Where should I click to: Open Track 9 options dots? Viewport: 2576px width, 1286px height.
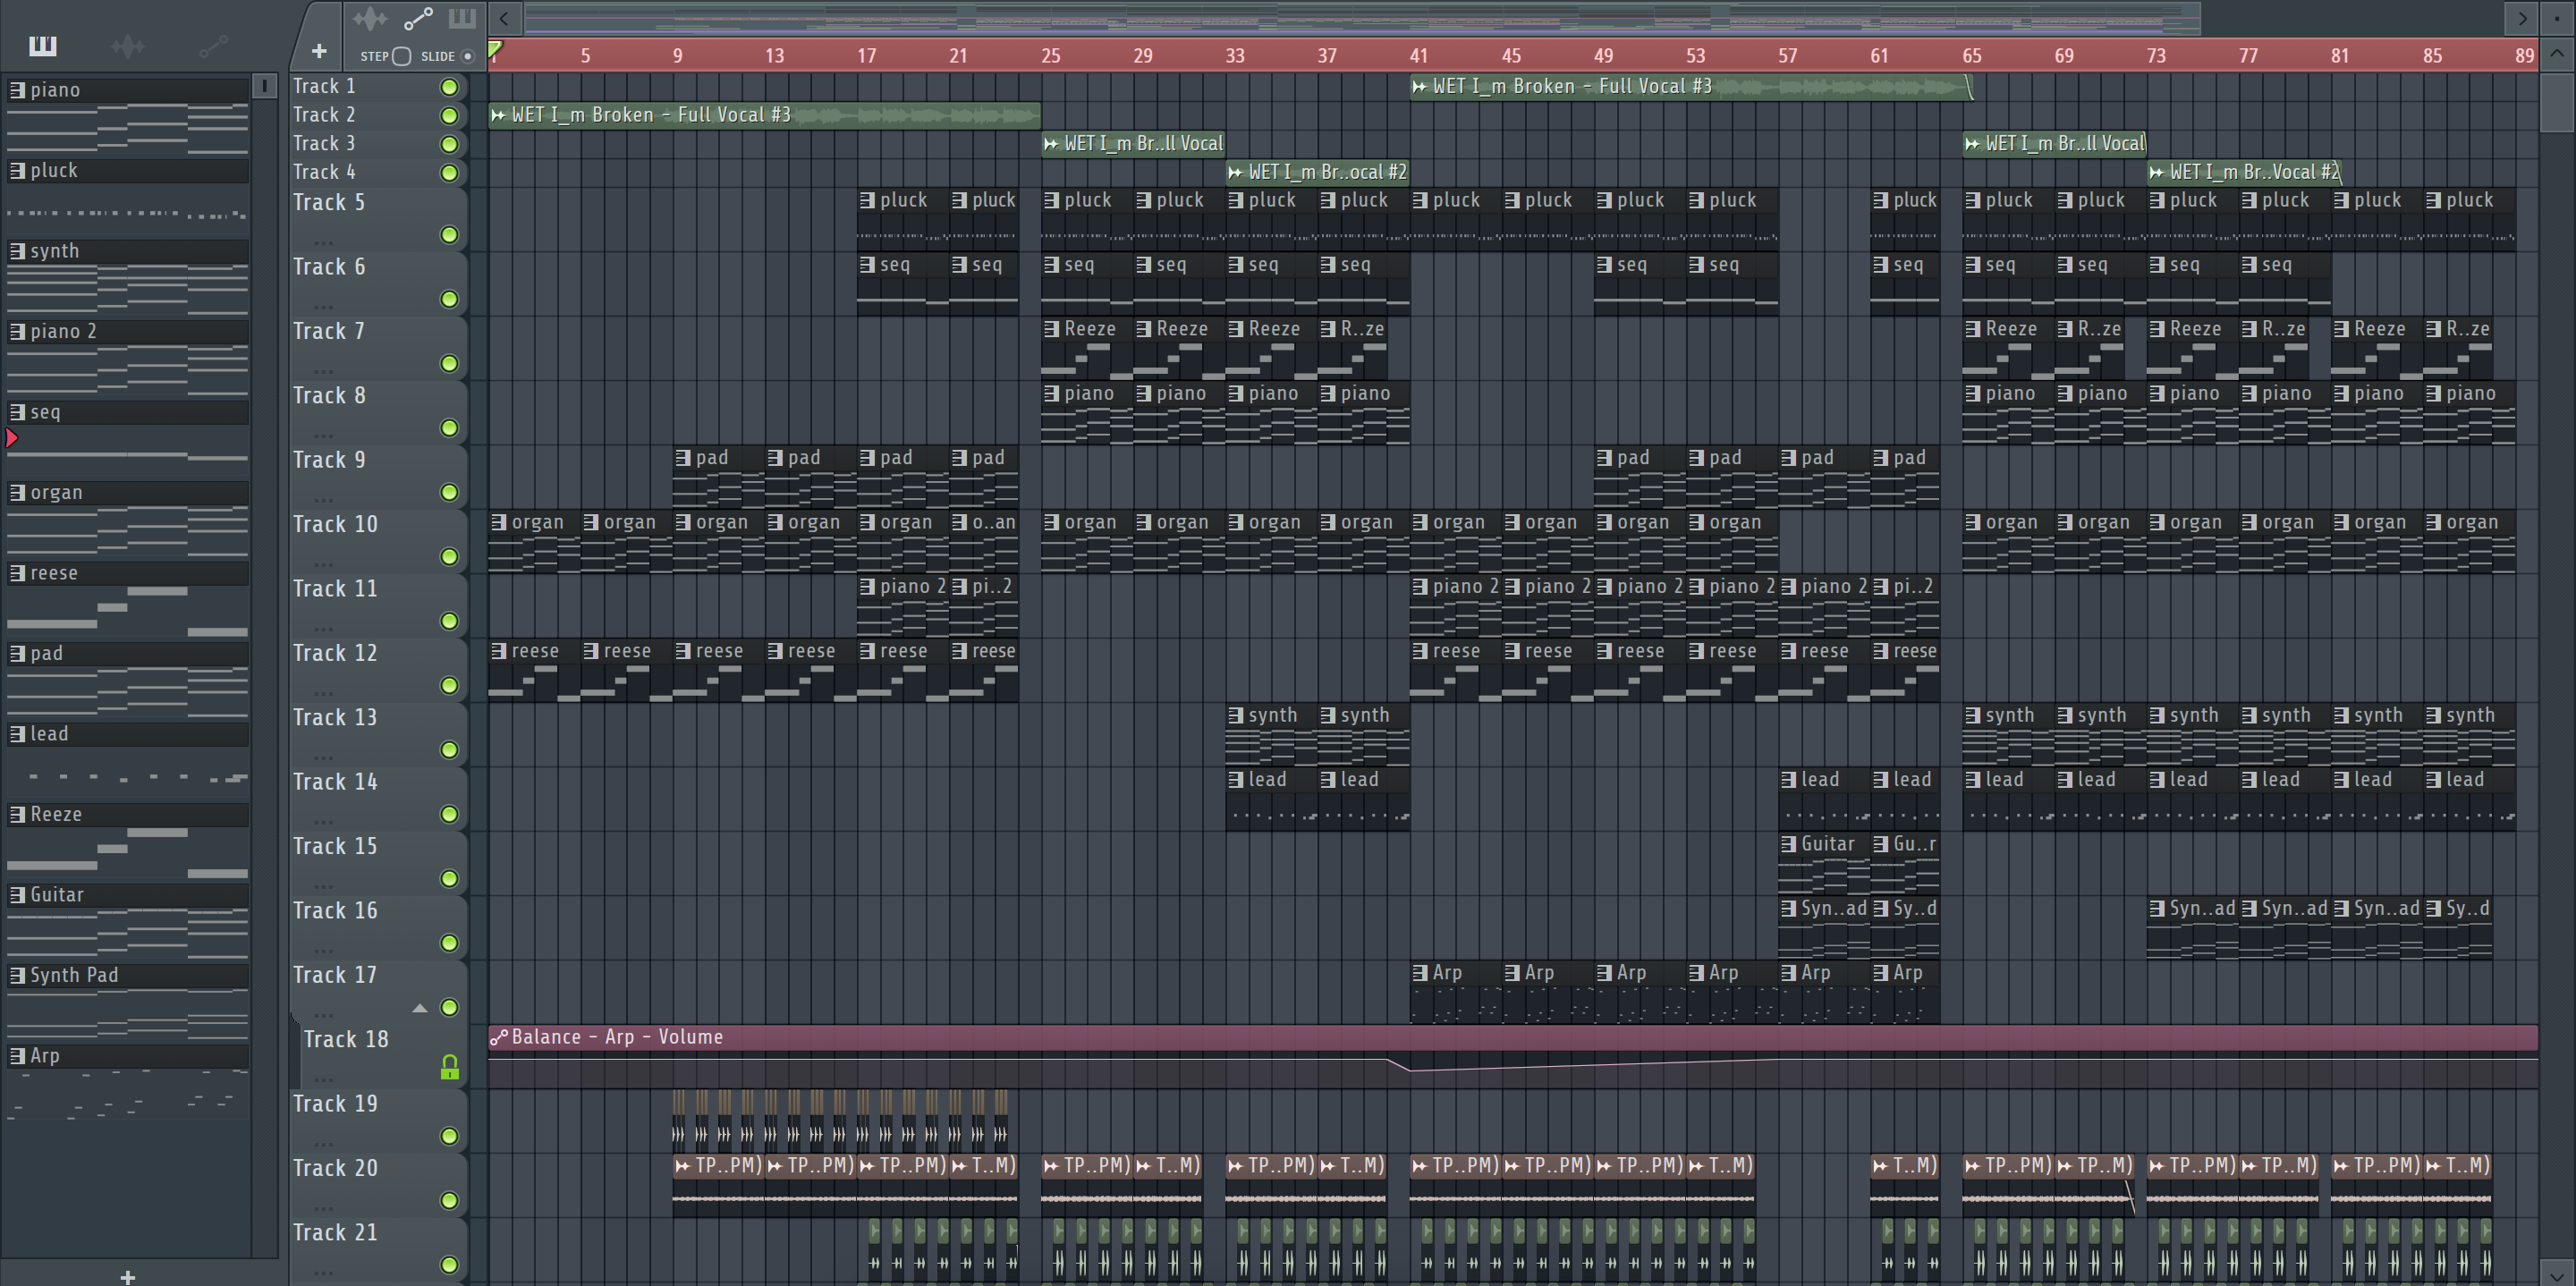tap(324, 500)
